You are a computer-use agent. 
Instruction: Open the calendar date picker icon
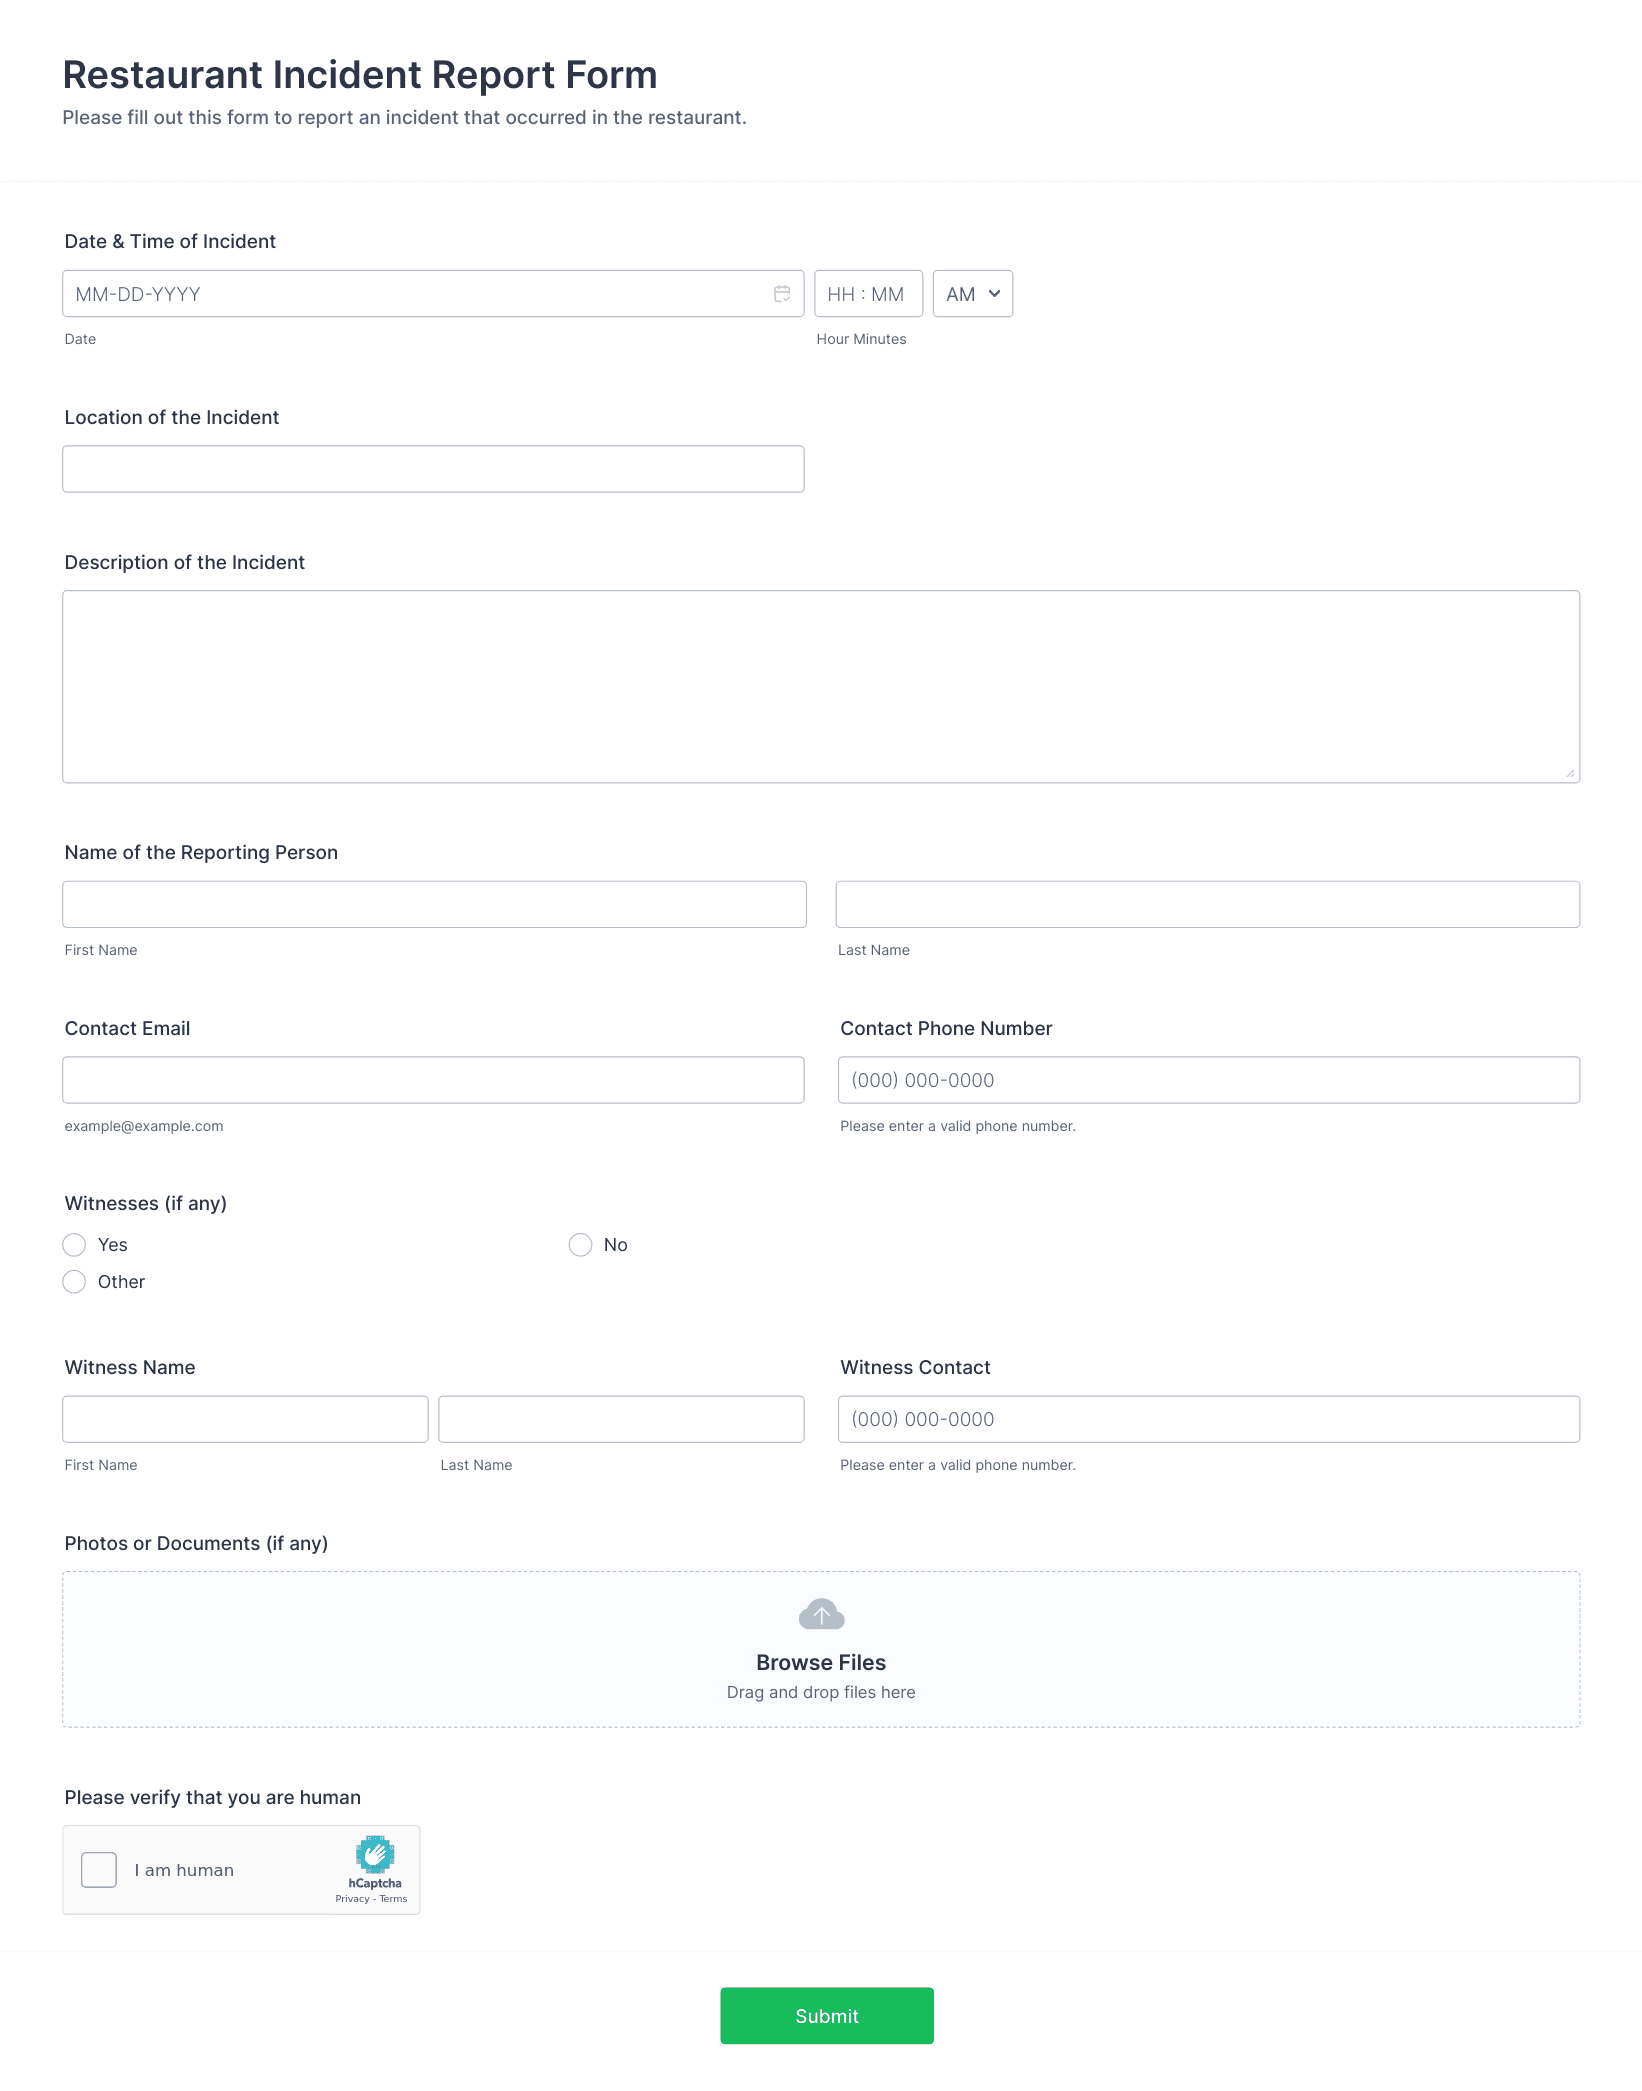tap(782, 292)
